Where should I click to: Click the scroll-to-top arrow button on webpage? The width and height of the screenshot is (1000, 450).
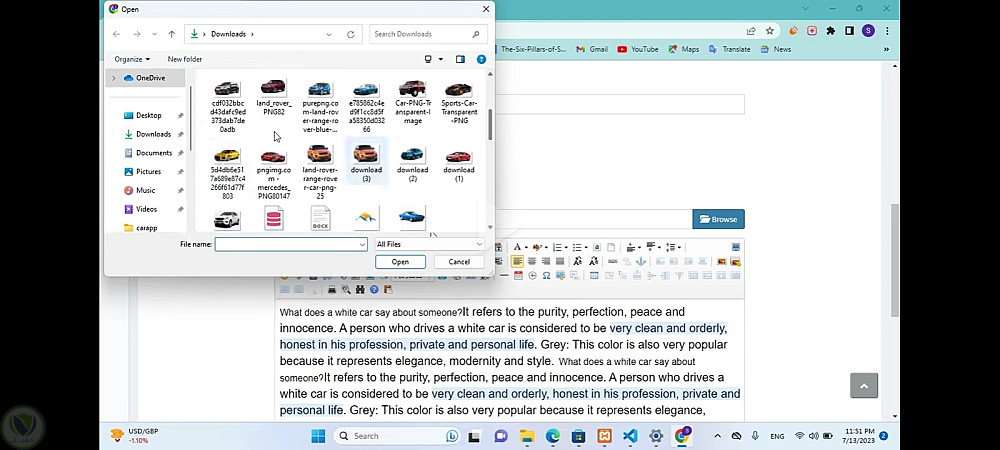click(x=864, y=386)
